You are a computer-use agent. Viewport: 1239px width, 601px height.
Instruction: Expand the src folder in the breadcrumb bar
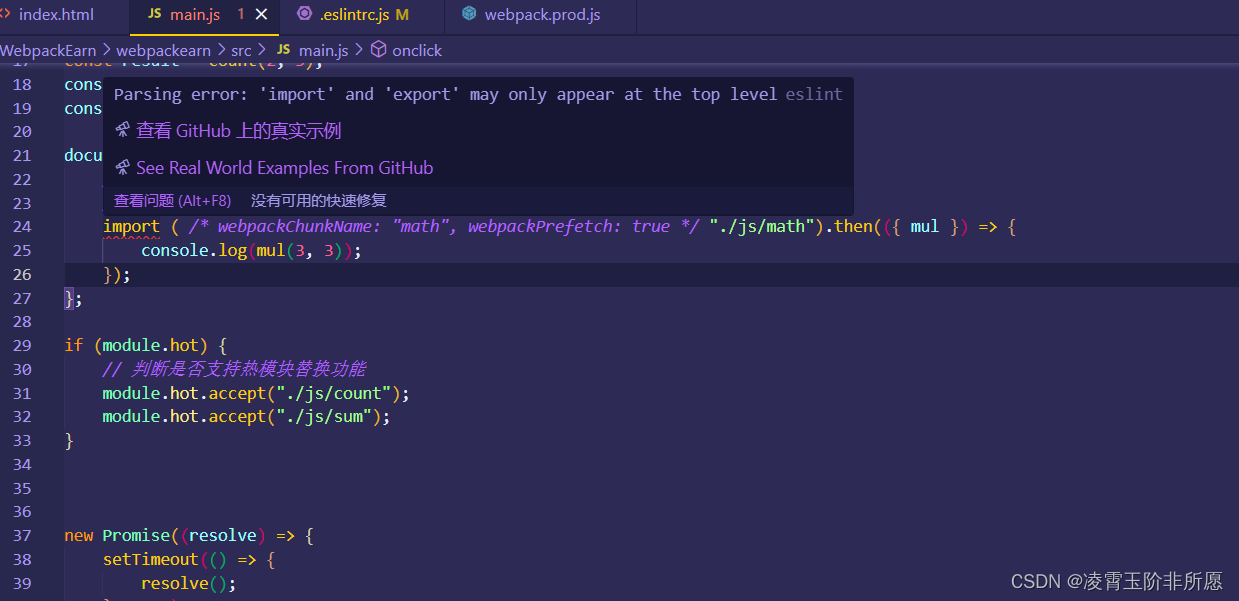click(241, 50)
